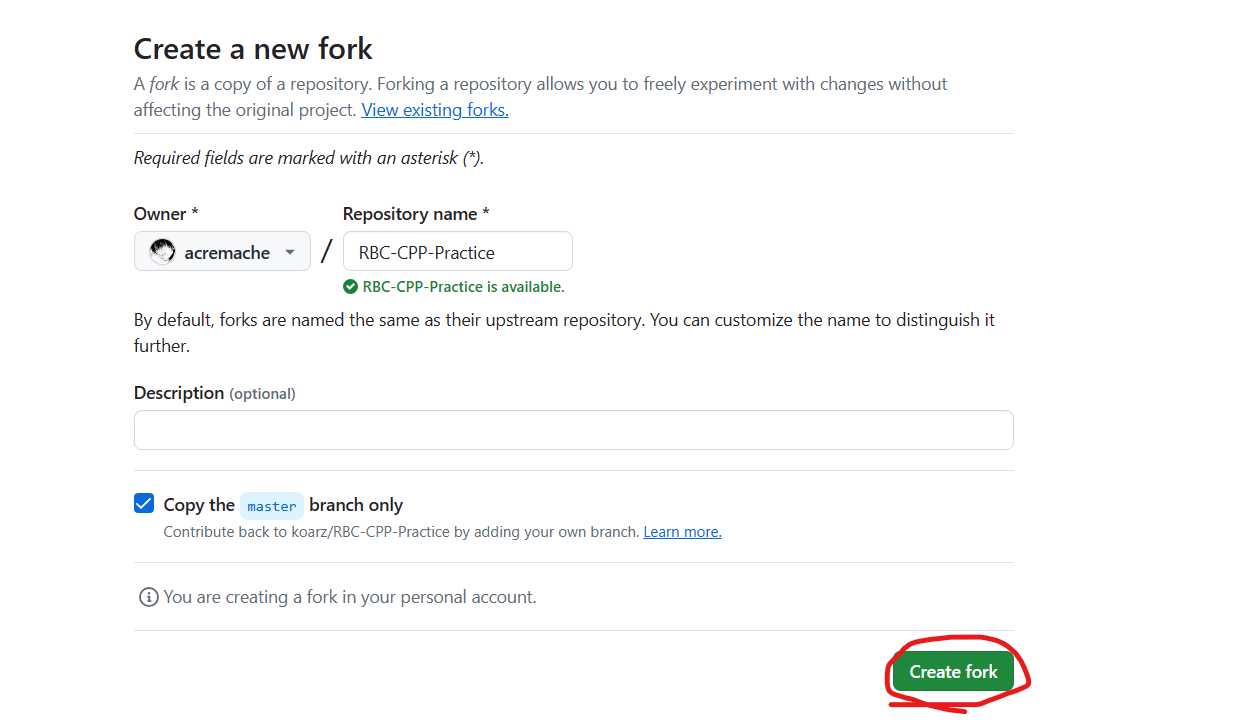This screenshot has height=723, width=1237.
Task: Click the "Description (optional)" field label
Action: point(215,393)
